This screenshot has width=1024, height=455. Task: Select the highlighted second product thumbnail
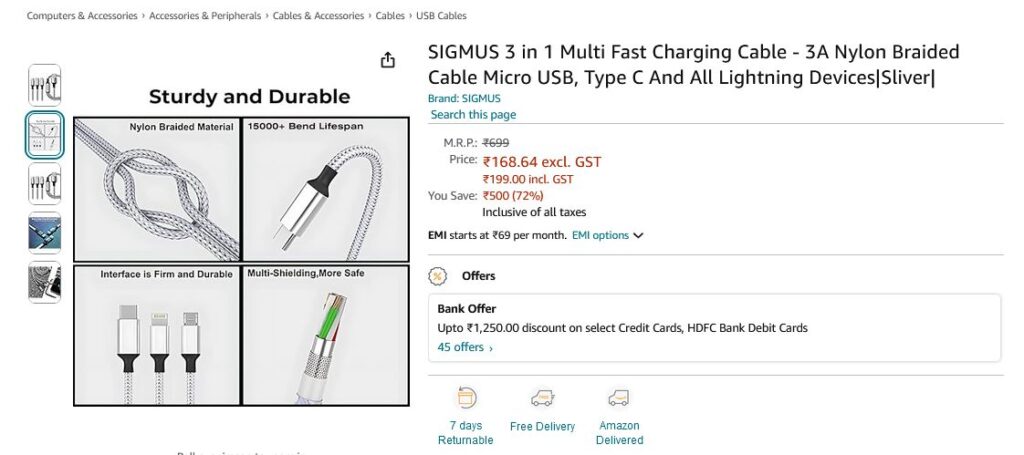(x=45, y=135)
